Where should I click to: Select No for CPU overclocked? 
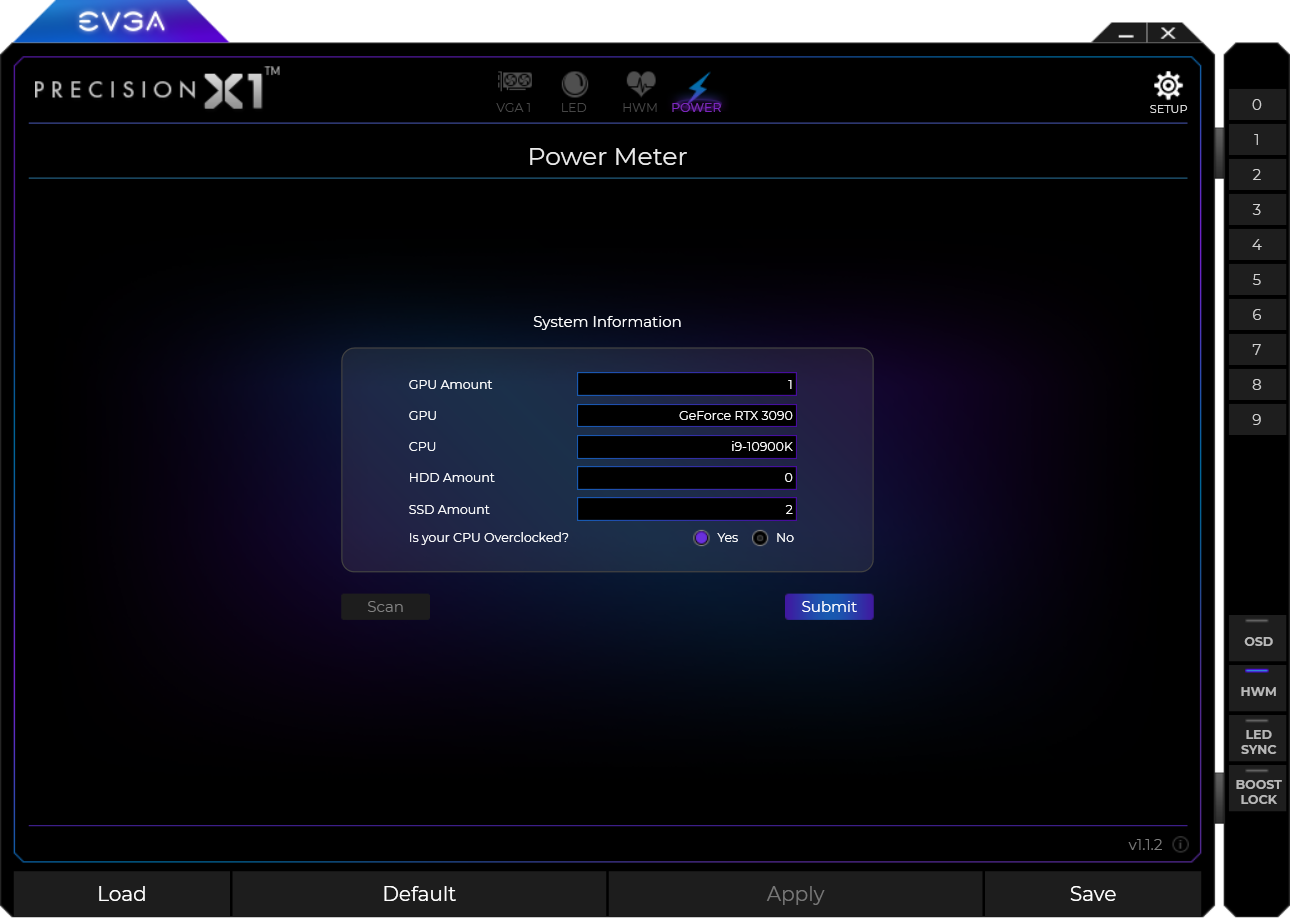[x=760, y=538]
